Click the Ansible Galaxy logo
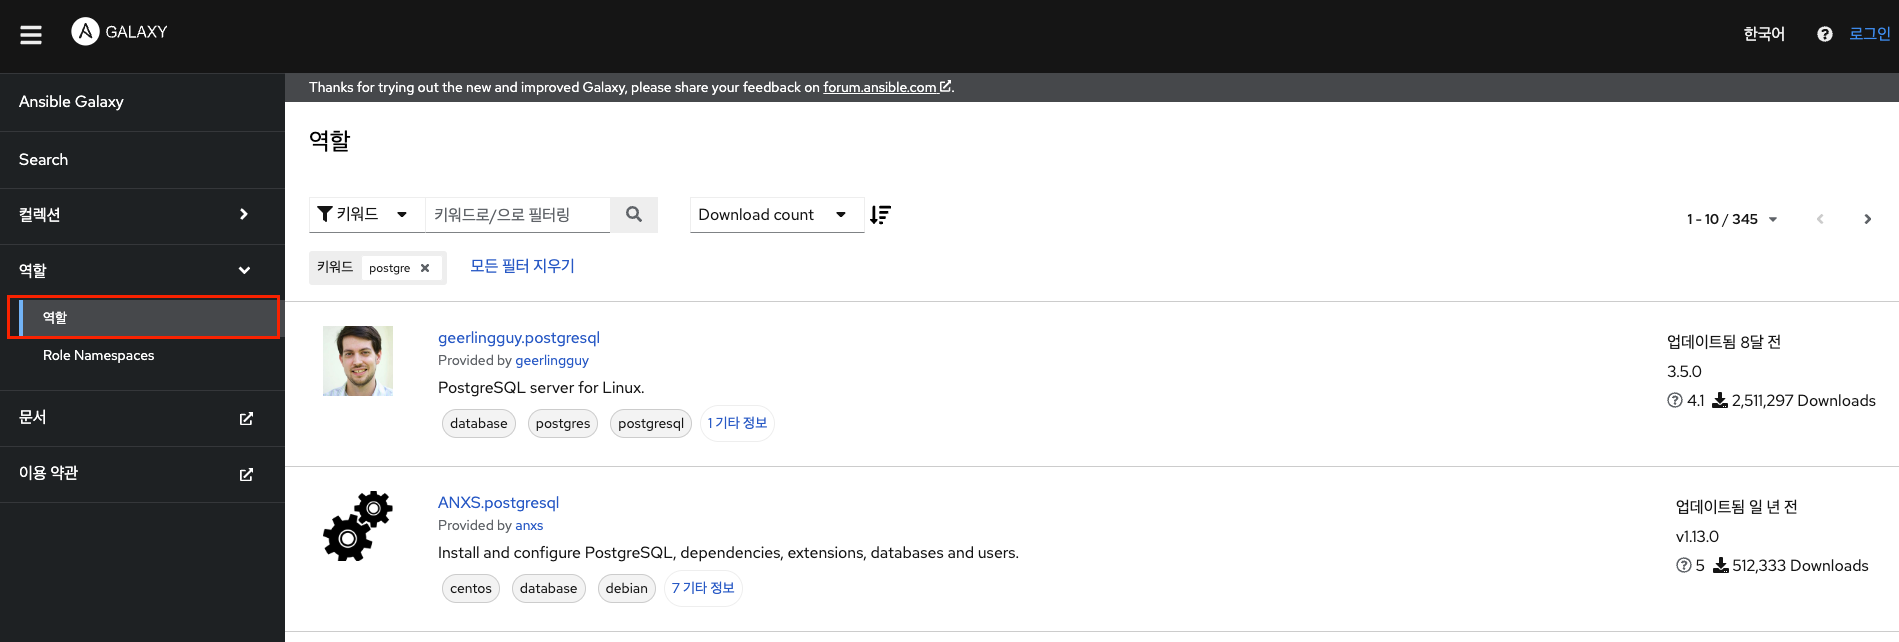This screenshot has height=642, width=1899. (x=120, y=32)
